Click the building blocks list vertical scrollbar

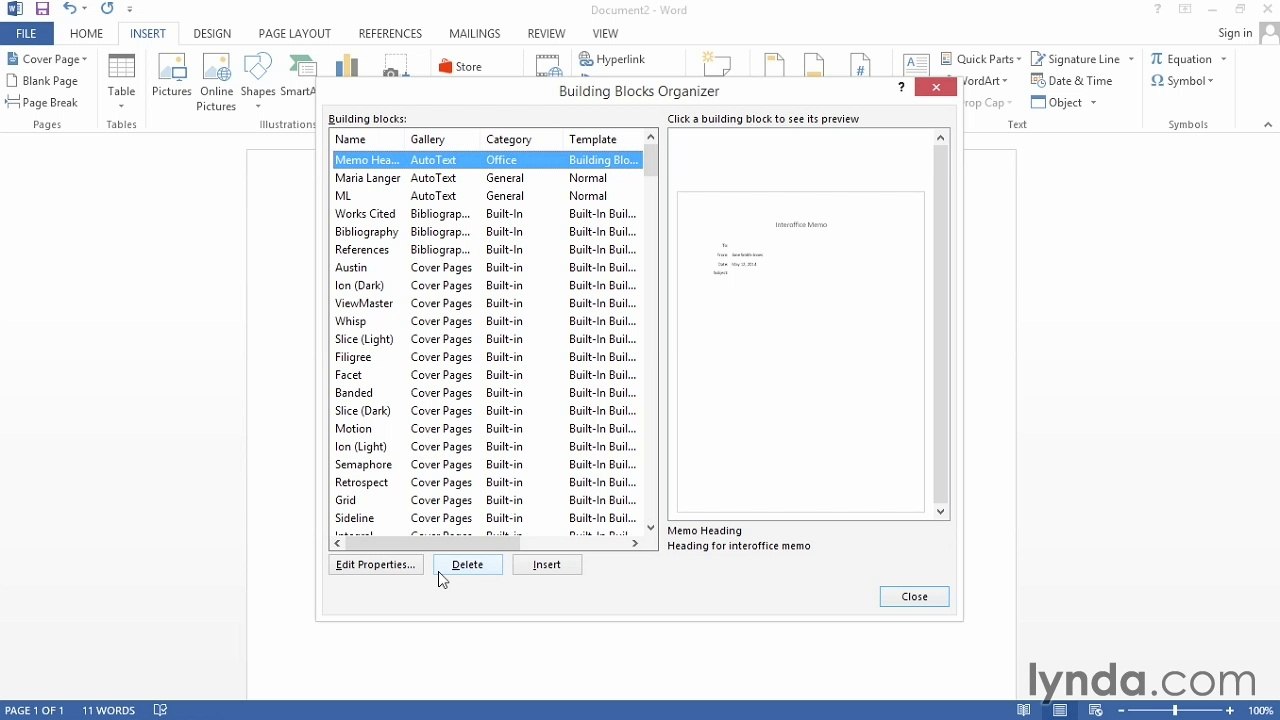pyautogui.click(x=651, y=330)
